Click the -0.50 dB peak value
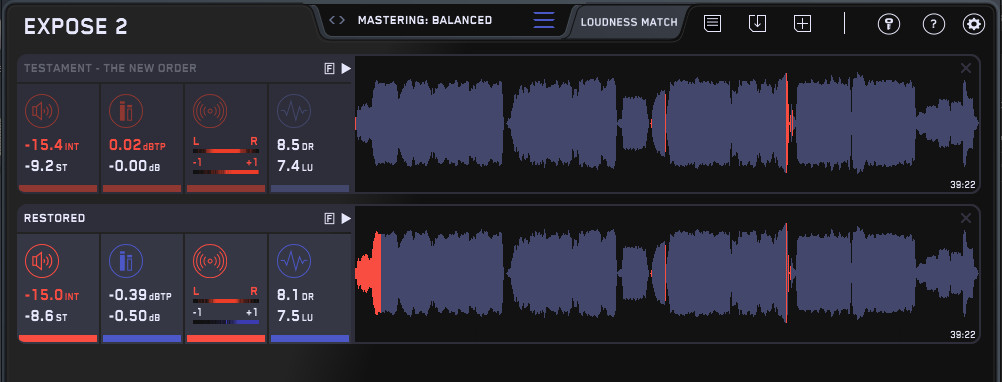 pos(134,317)
